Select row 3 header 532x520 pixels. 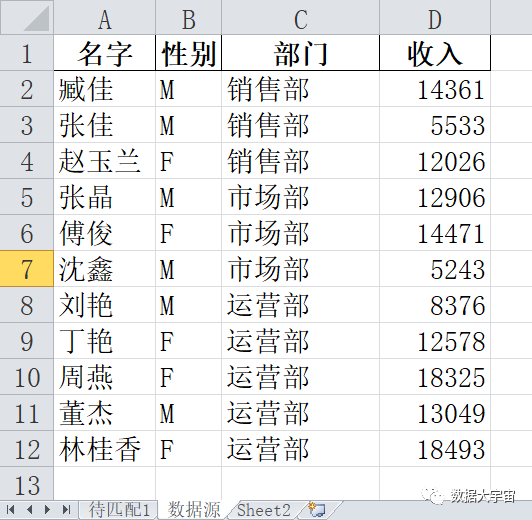coord(27,125)
